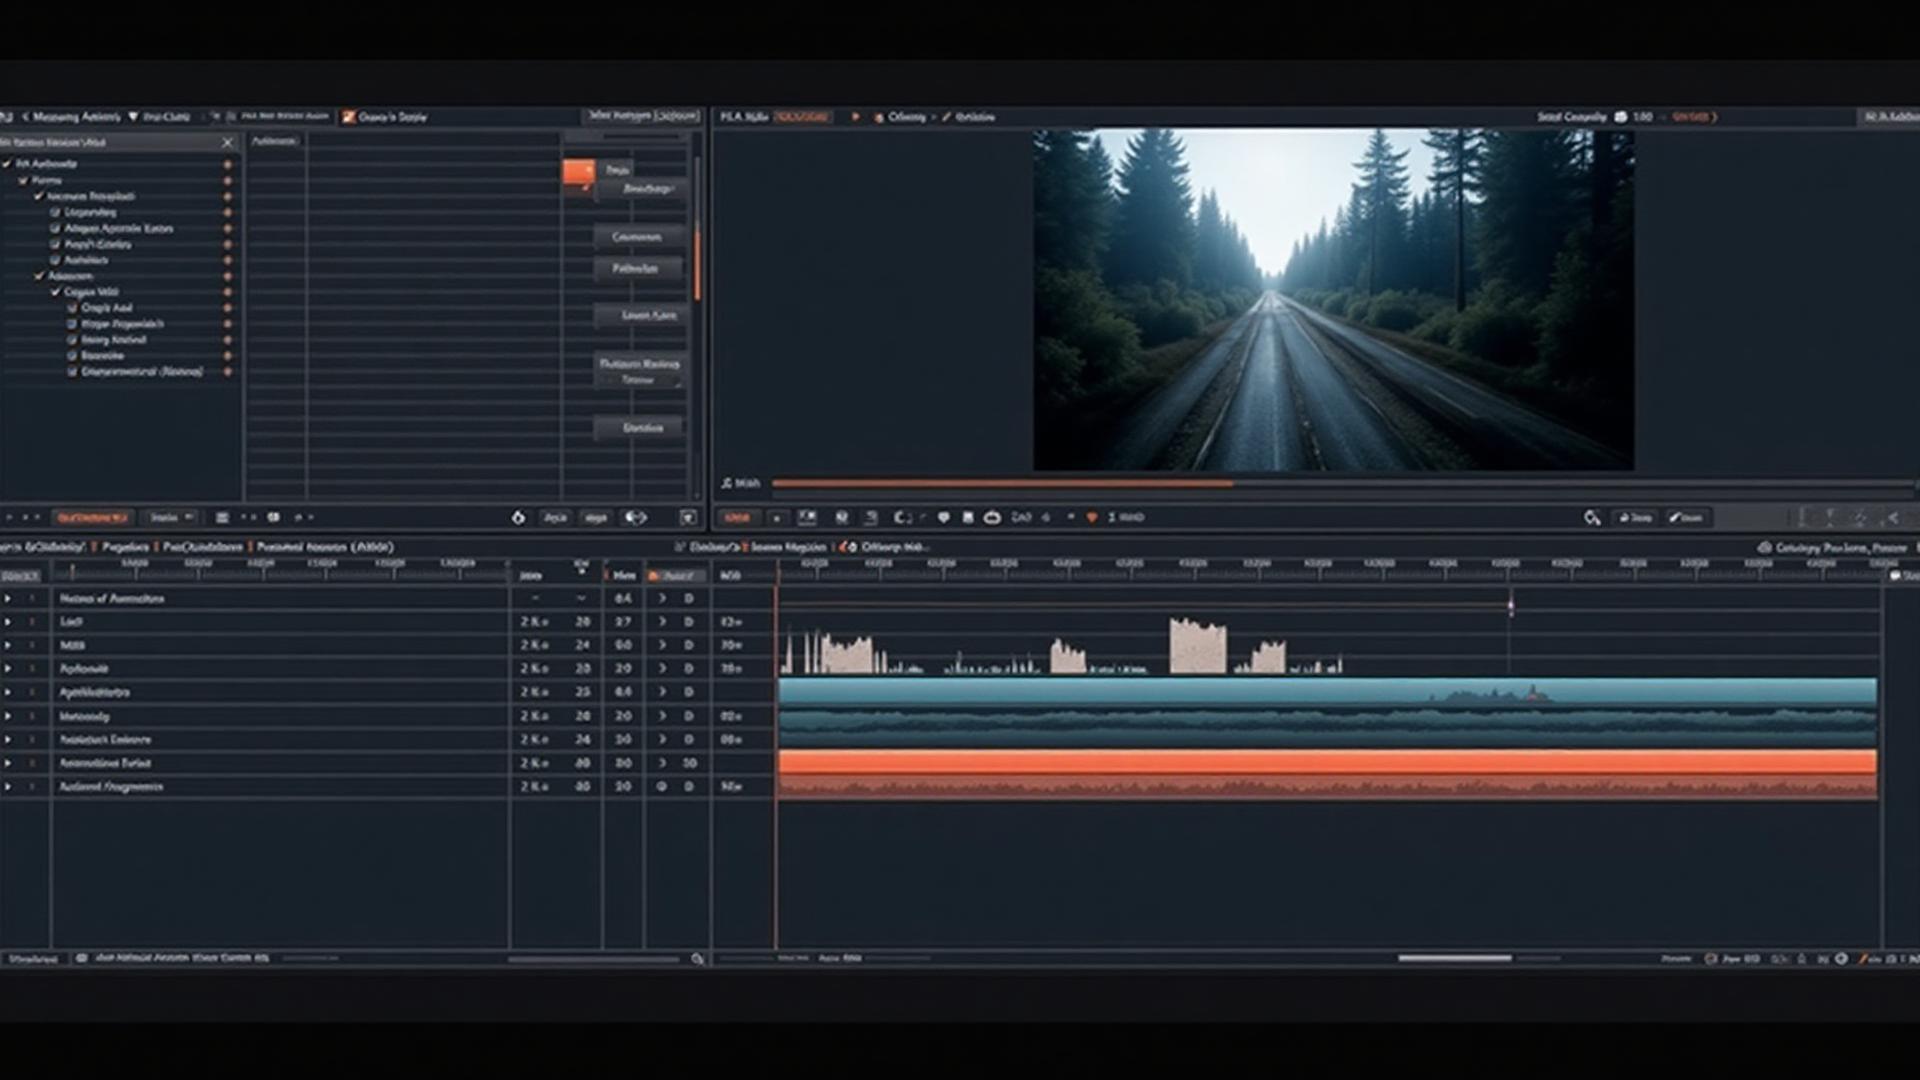
Task: Click the list view icon in left panel toolbar
Action: point(222,517)
